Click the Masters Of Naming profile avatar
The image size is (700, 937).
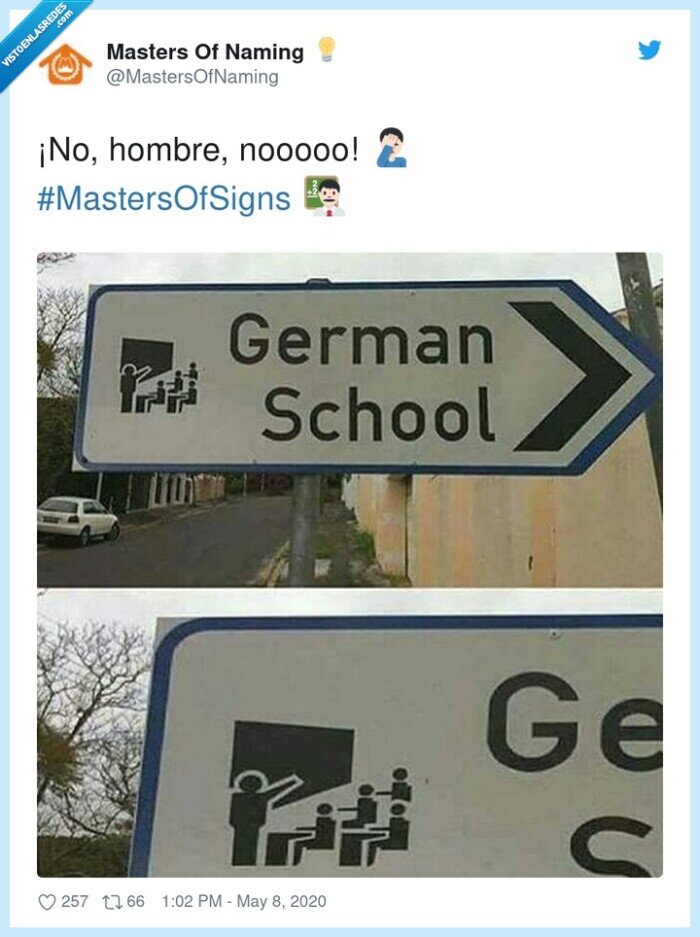[x=65, y=63]
